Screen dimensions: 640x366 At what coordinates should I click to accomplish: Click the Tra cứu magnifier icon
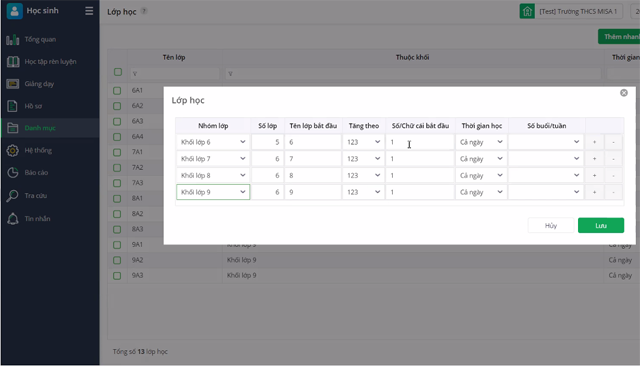[12, 196]
